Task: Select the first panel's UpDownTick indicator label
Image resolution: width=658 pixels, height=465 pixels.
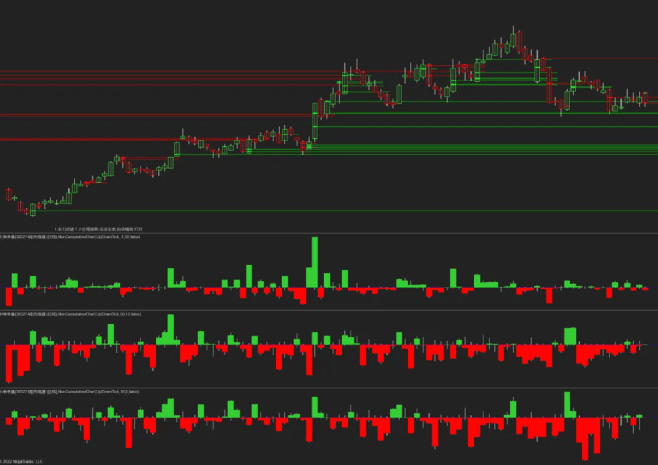Action: click(x=70, y=237)
